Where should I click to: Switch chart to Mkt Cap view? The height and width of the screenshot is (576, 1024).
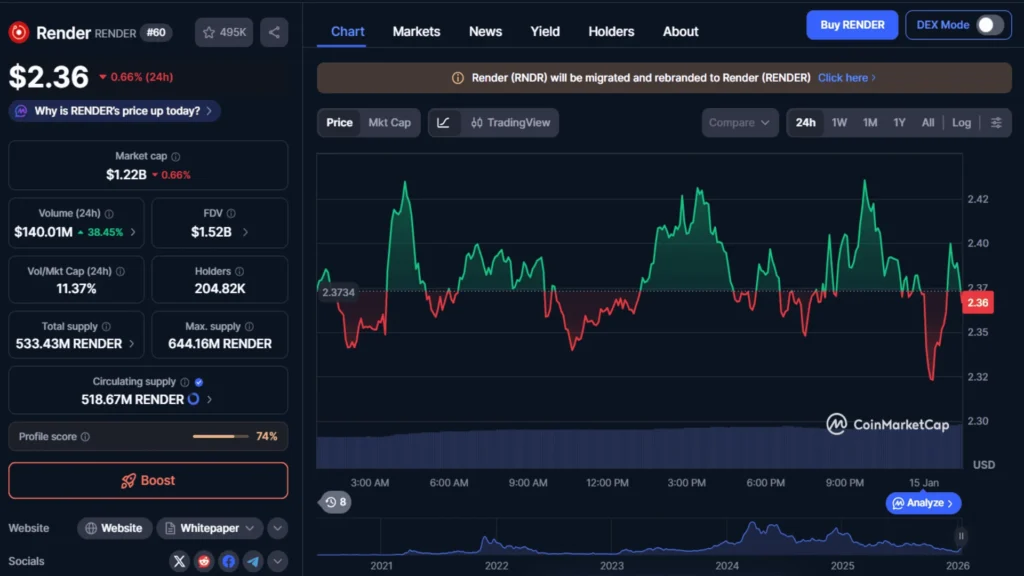tap(389, 122)
